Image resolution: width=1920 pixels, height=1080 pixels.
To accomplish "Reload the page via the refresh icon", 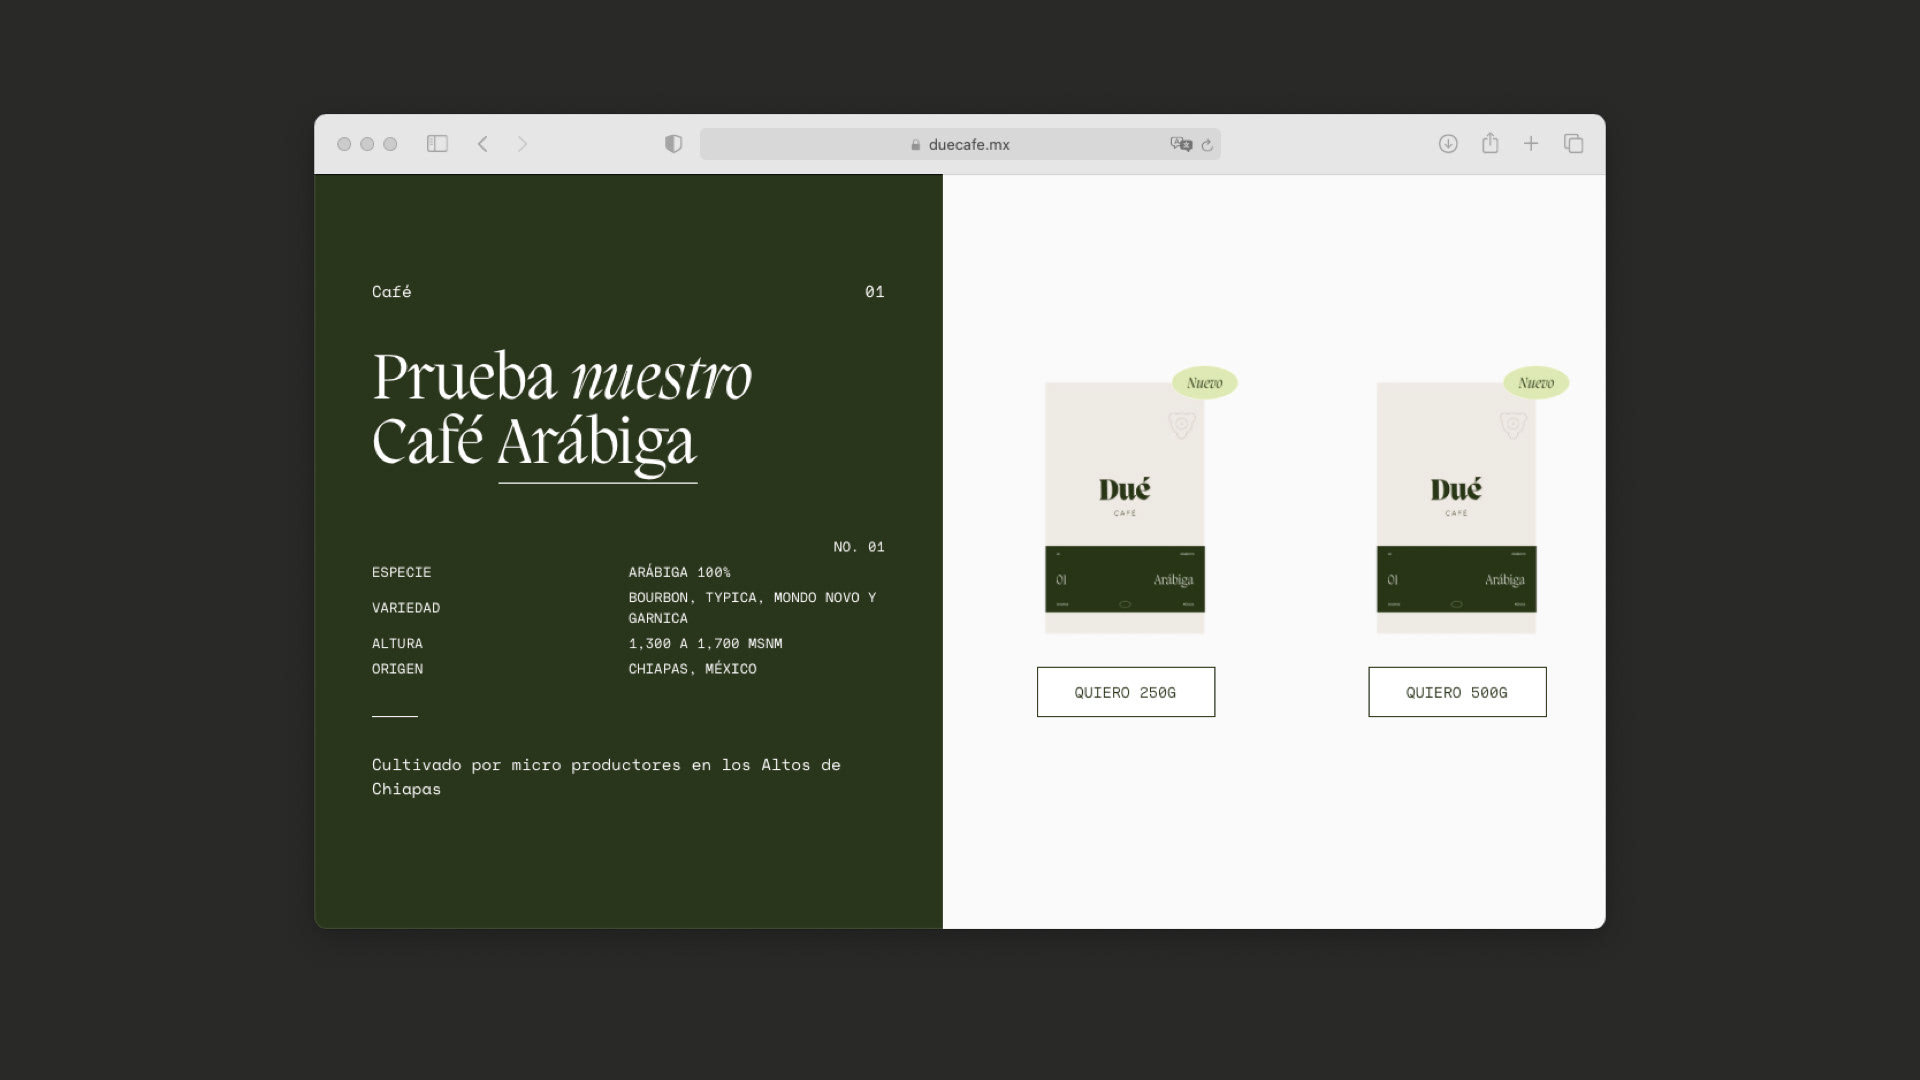I will (x=1207, y=145).
